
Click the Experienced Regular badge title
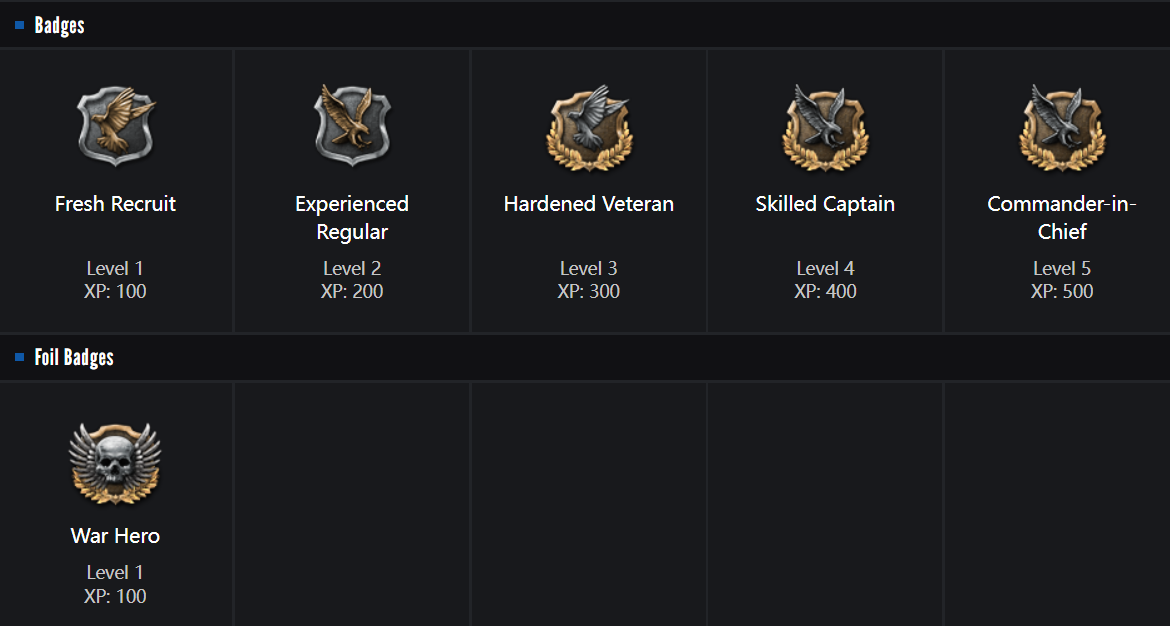coord(352,218)
